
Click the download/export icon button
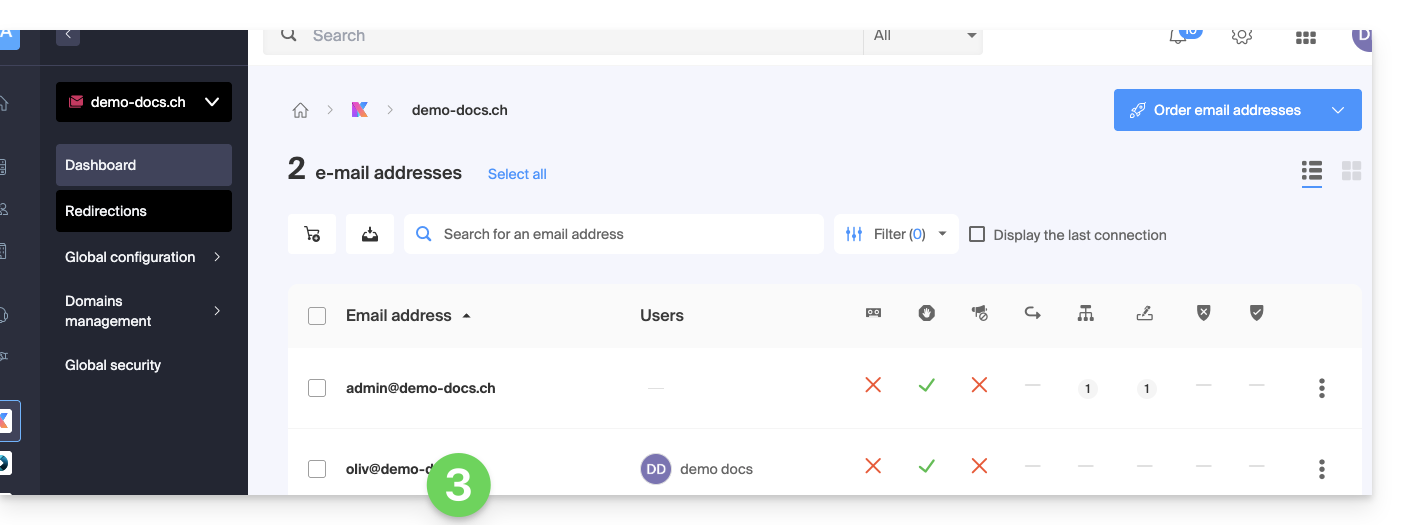(x=370, y=234)
